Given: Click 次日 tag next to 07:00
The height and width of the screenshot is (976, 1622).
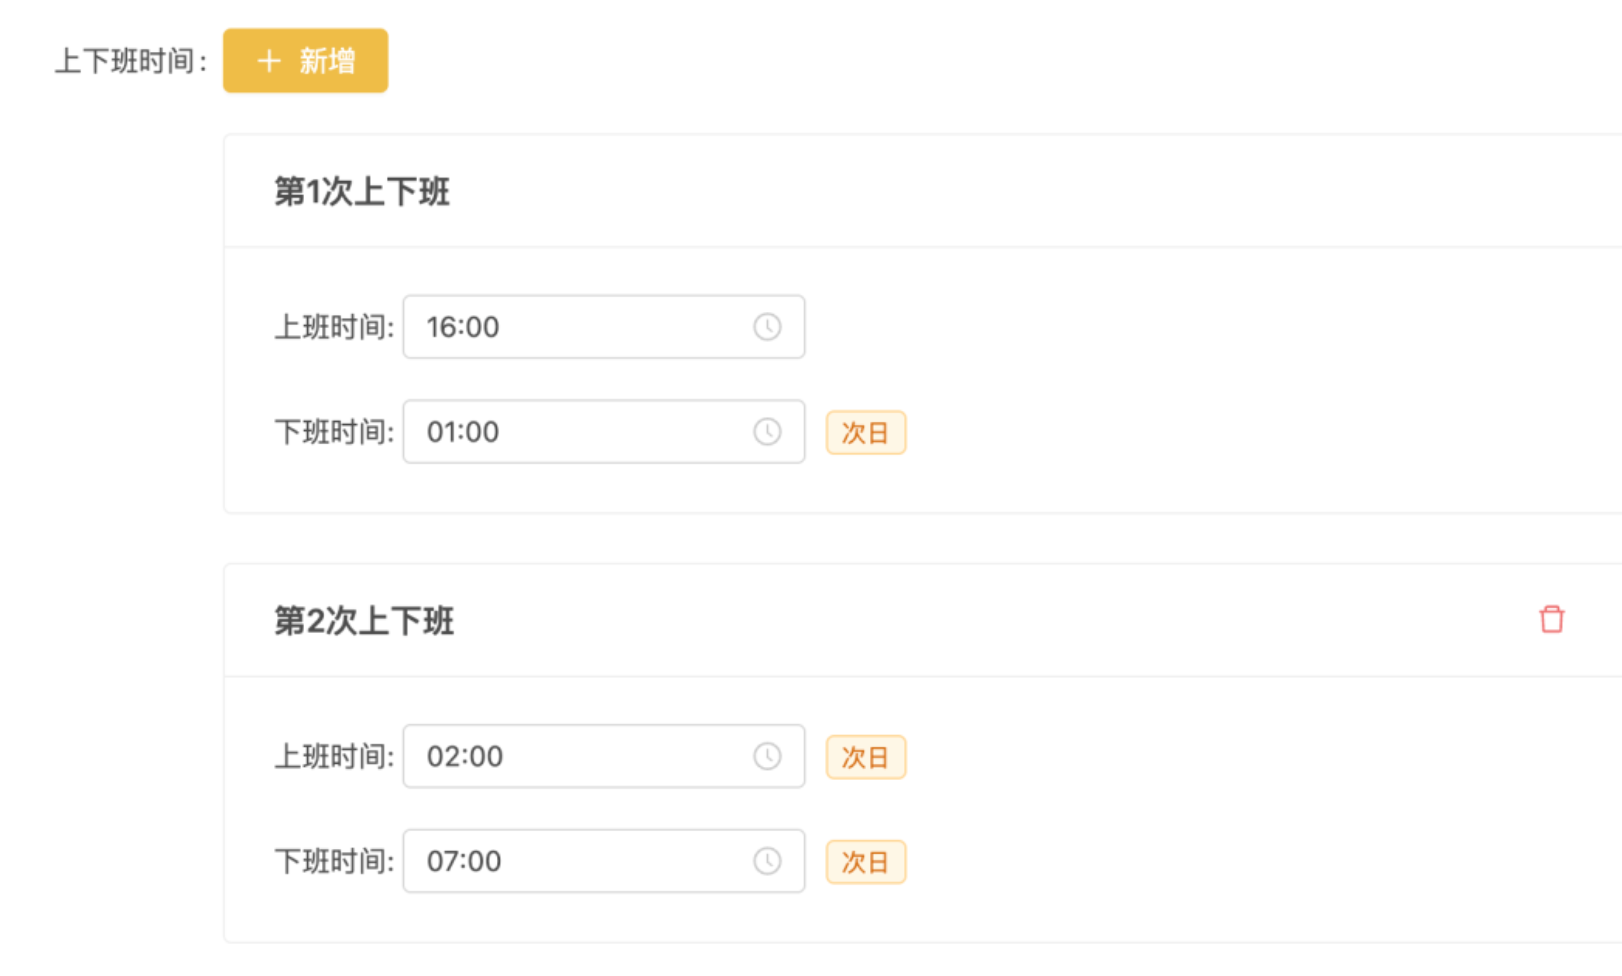Looking at the screenshot, I should pyautogui.click(x=866, y=862).
